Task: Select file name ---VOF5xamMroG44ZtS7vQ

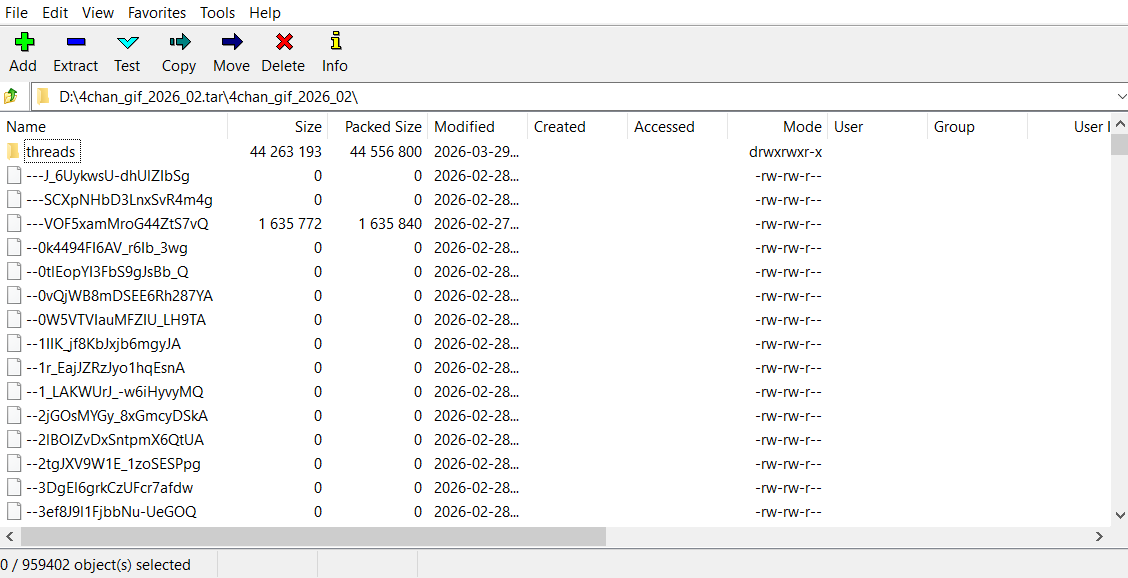Action: tap(117, 224)
